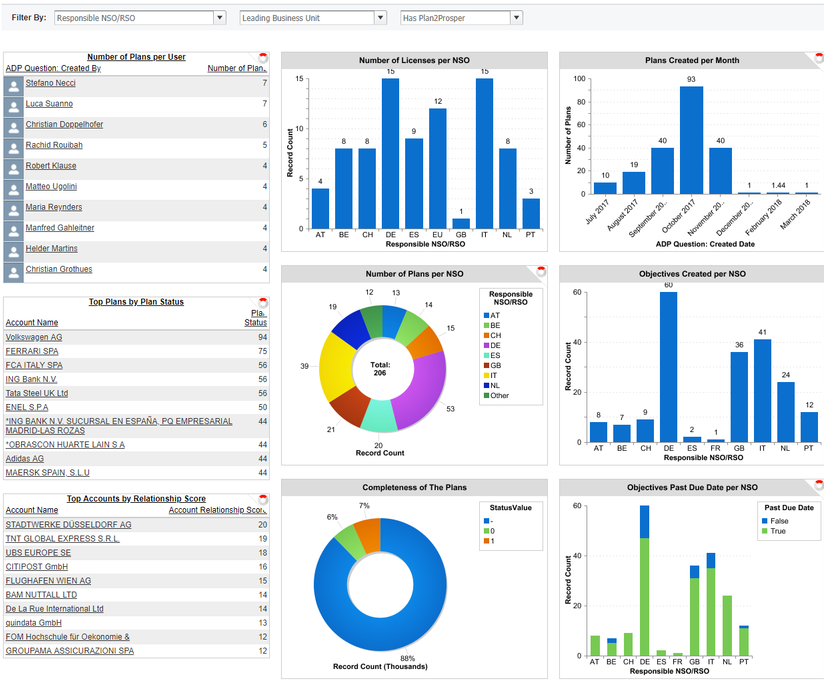This screenshot has width=824, height=681.
Task: Click the GB bar in Objectives Created per NSO
Action: [739, 397]
